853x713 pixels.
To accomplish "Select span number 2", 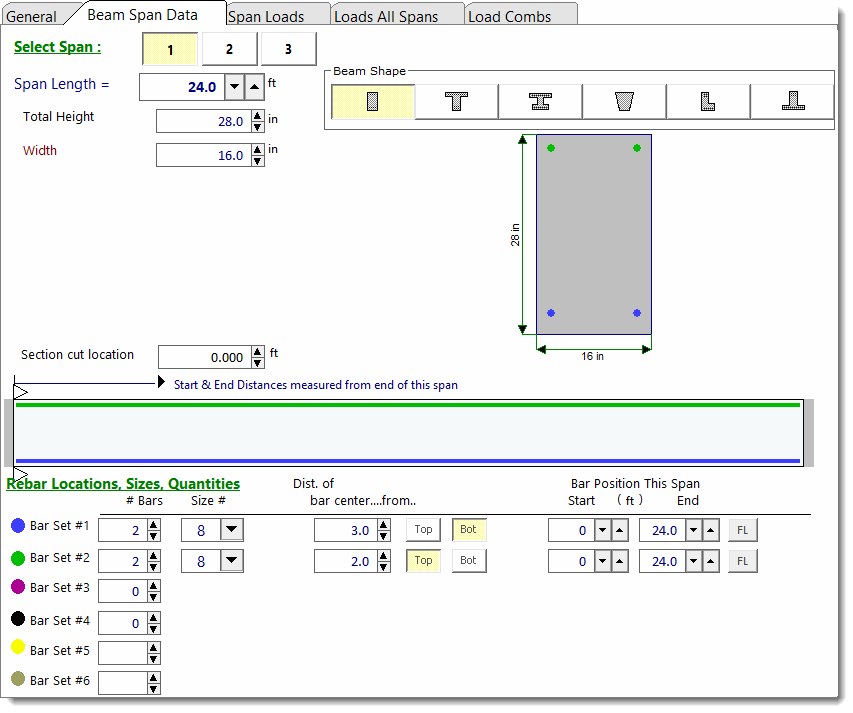I will (229, 49).
